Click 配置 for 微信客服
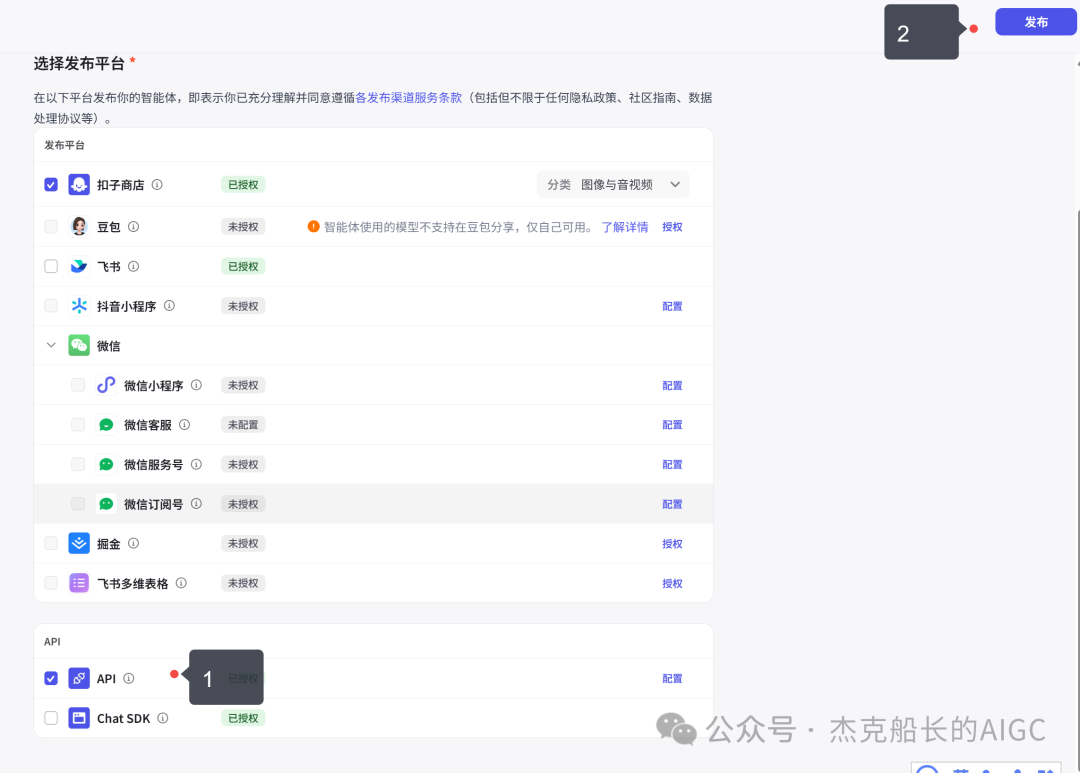 [672, 425]
